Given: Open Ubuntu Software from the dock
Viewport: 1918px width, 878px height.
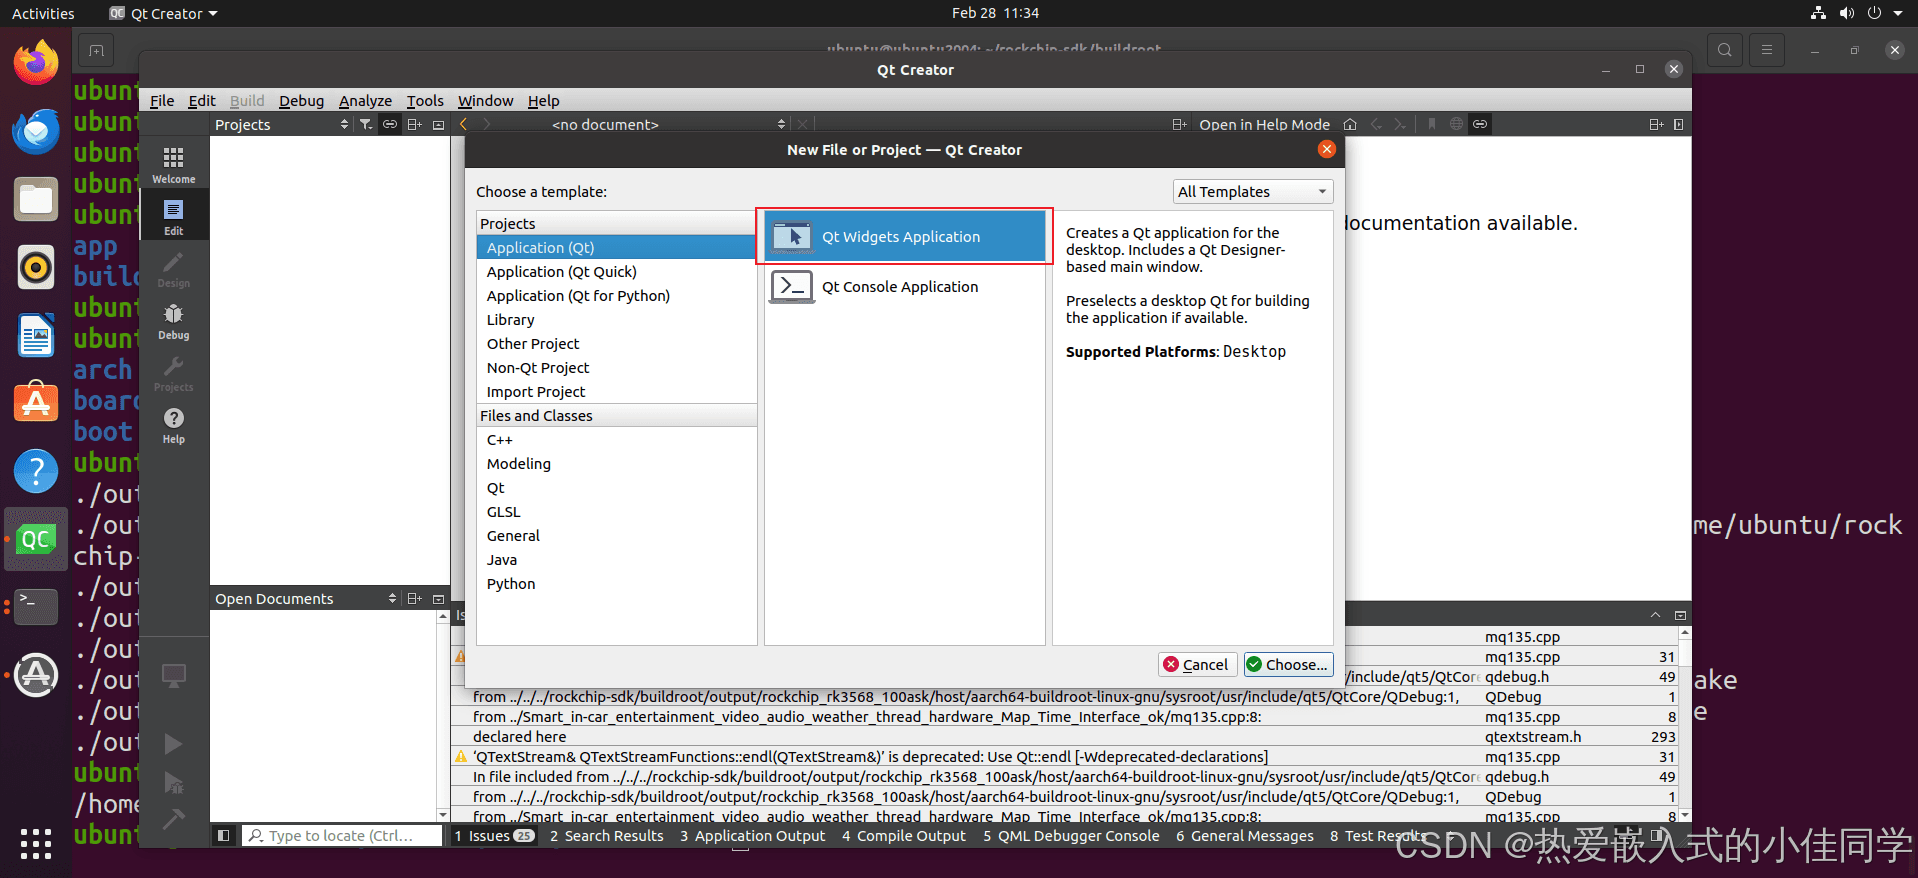Looking at the screenshot, I should [36, 402].
